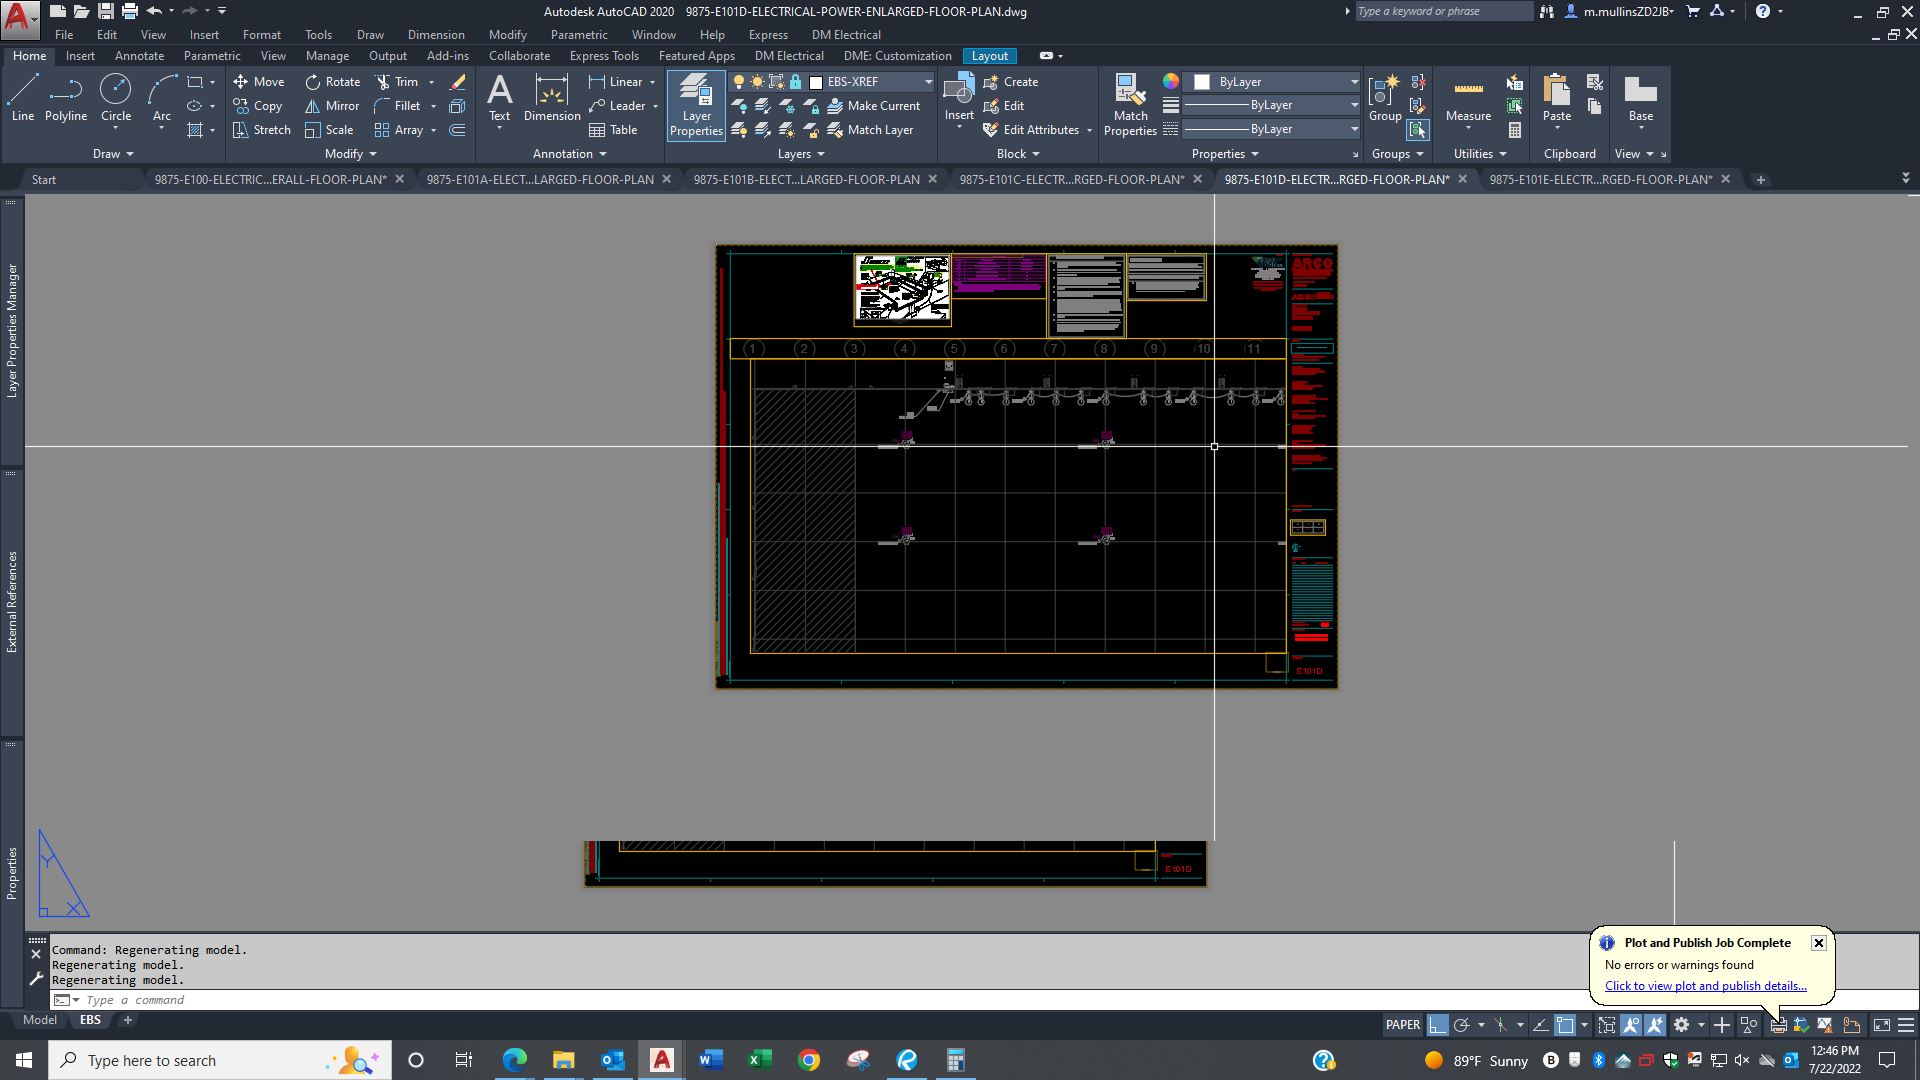Open the Layer Properties Manager

[695, 105]
